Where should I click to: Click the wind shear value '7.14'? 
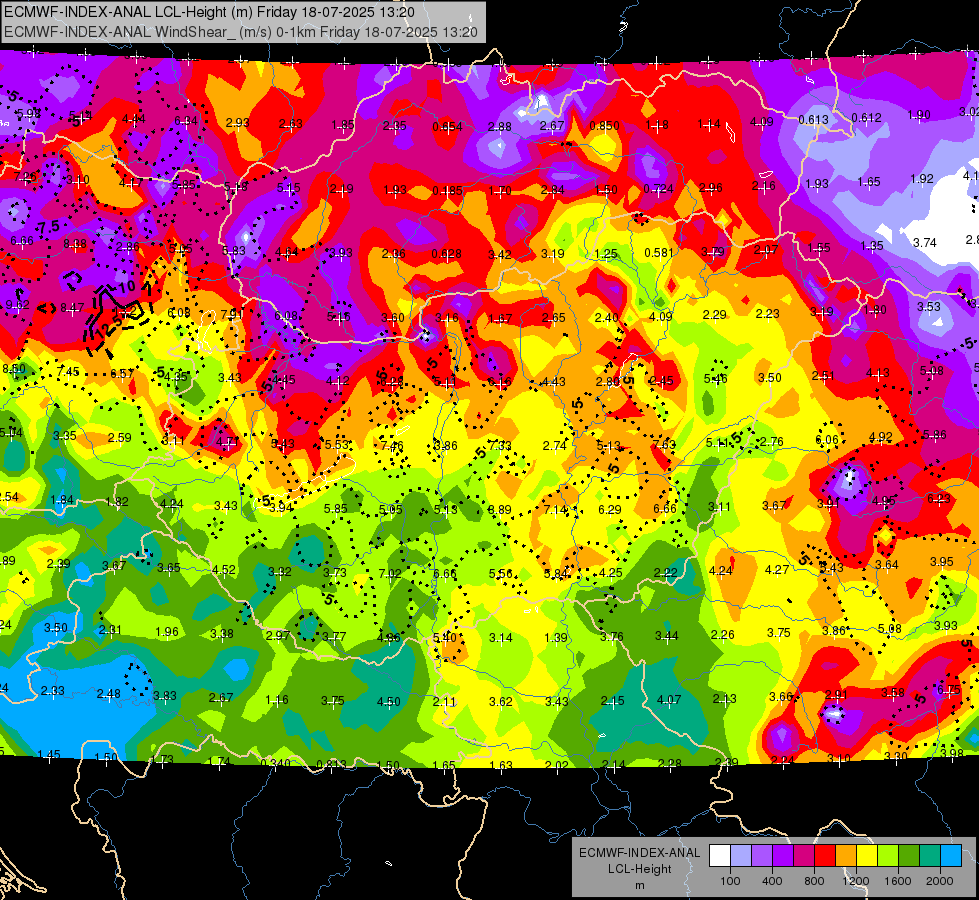click(555, 510)
